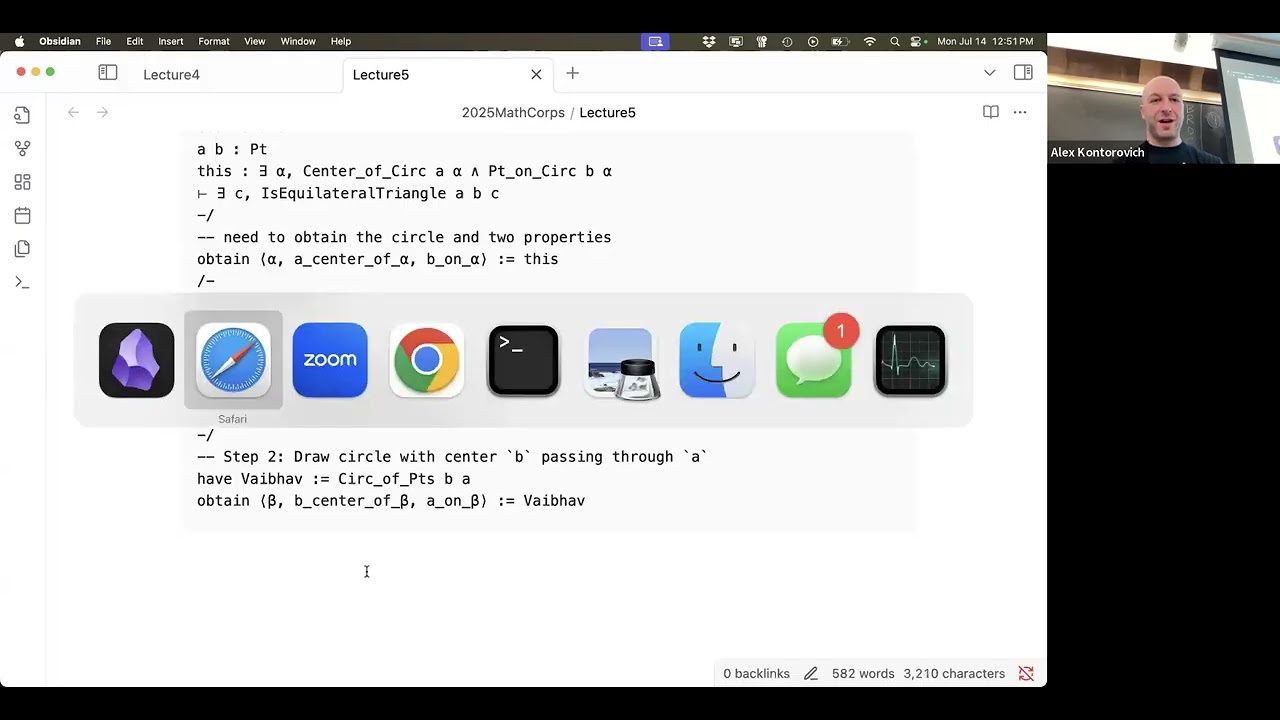The width and height of the screenshot is (1280, 720).
Task: Click line 'obtain ⟨α, a_center_of_α, b_on_α⟩'
Action: (378, 259)
